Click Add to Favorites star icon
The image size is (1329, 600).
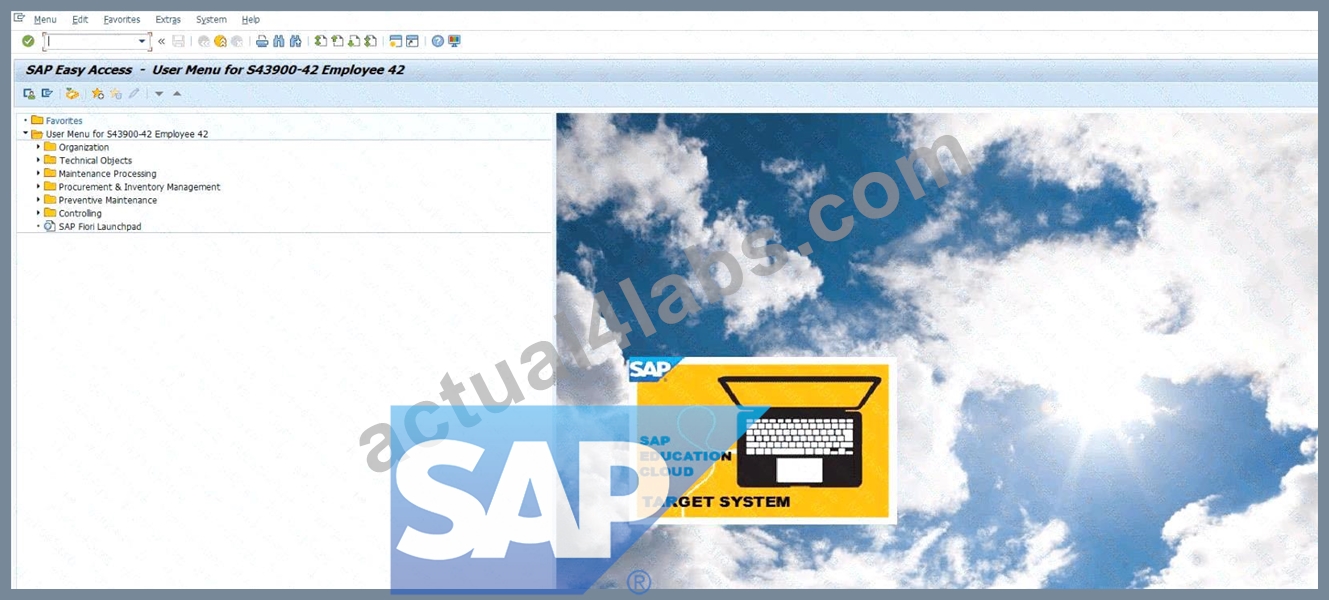98,94
